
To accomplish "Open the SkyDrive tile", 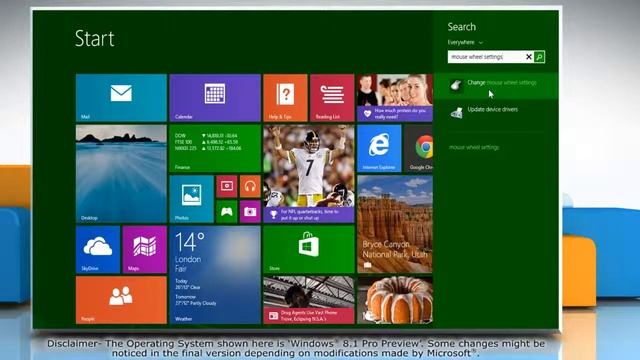I will (98, 250).
